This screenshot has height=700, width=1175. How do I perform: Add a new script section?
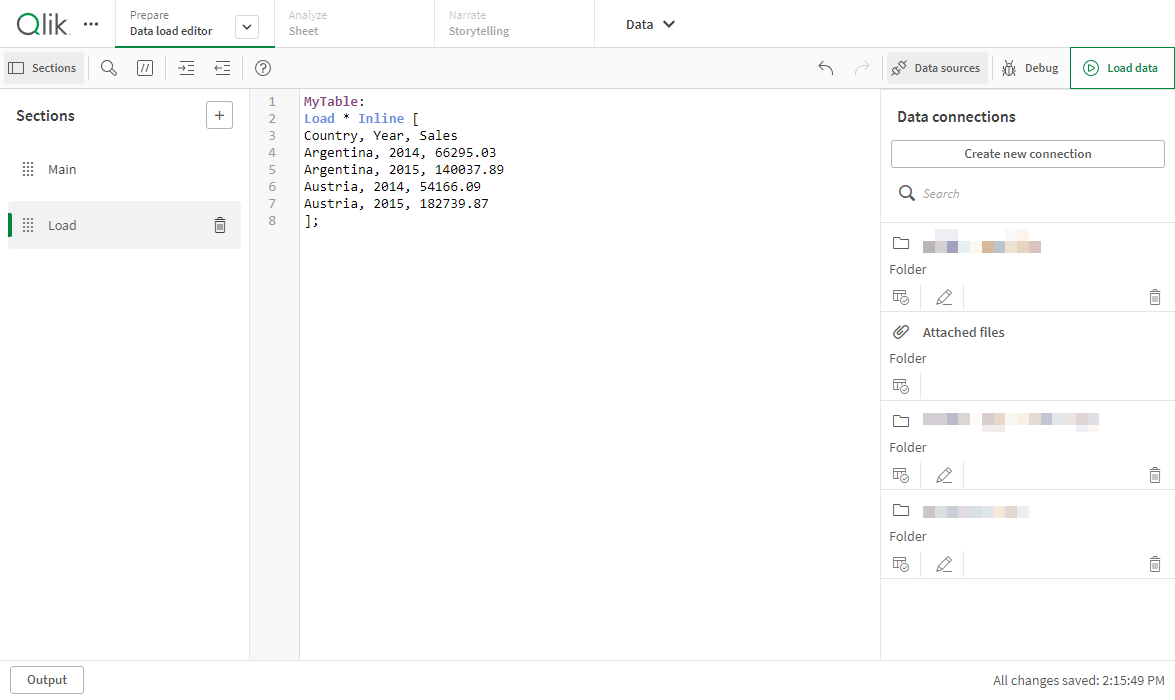(219, 114)
